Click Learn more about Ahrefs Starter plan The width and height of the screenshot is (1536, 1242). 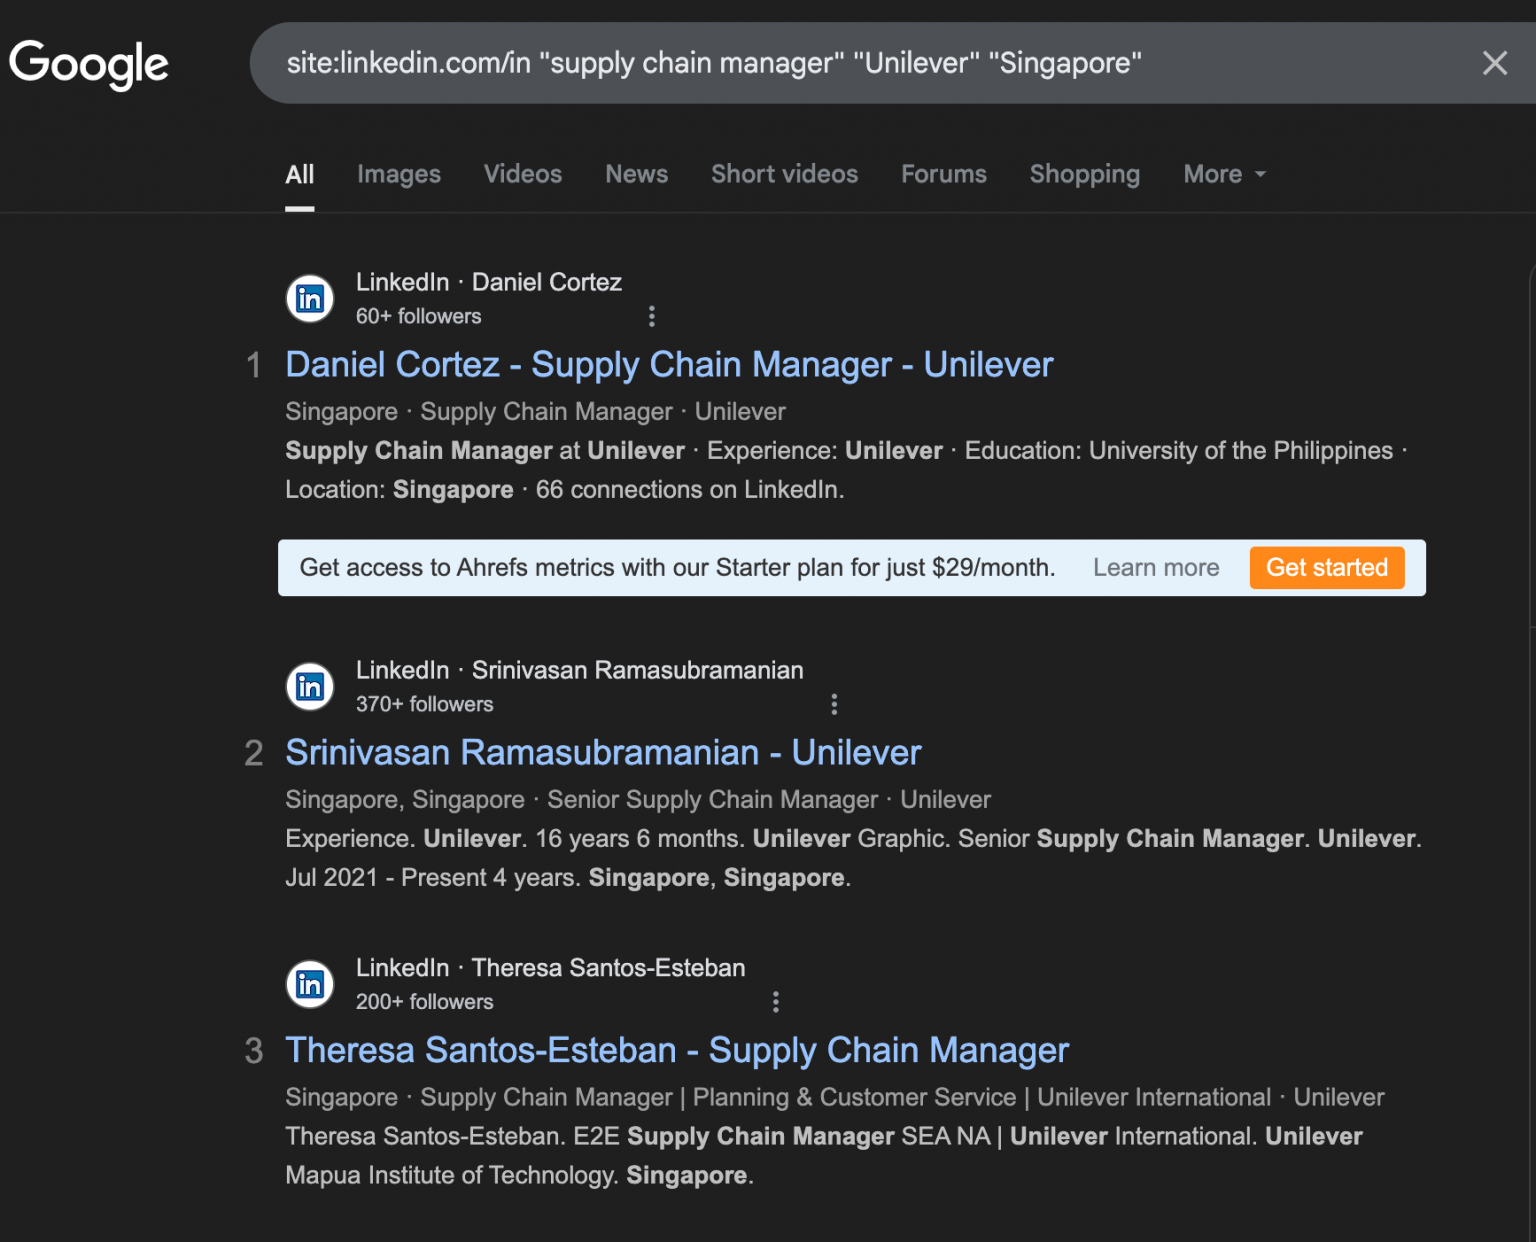[x=1156, y=567]
